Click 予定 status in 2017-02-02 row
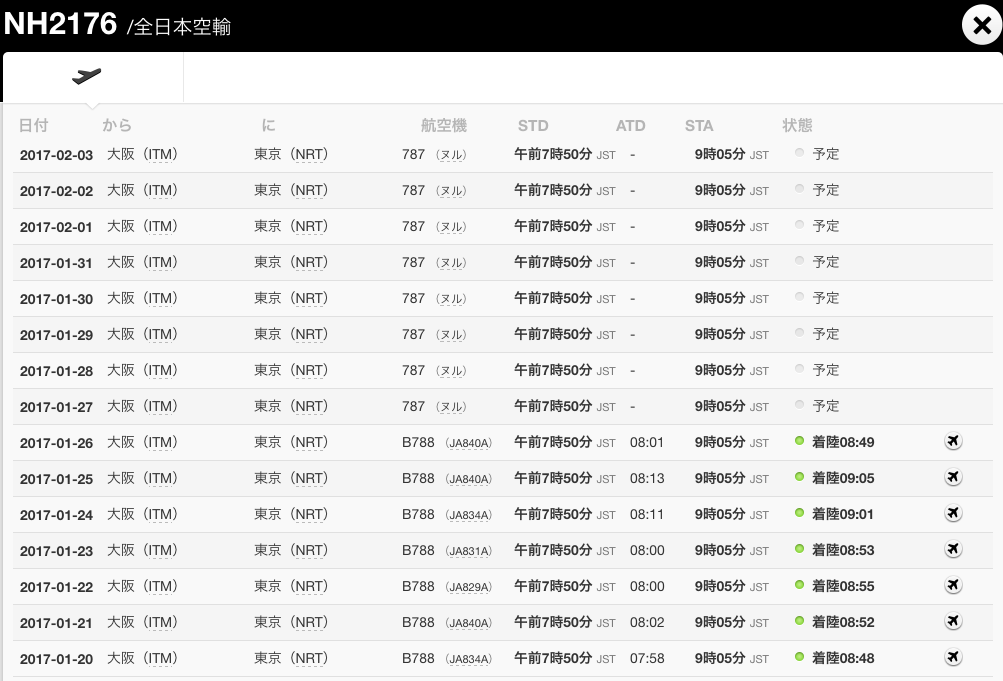The width and height of the screenshot is (1003, 681). (x=825, y=190)
